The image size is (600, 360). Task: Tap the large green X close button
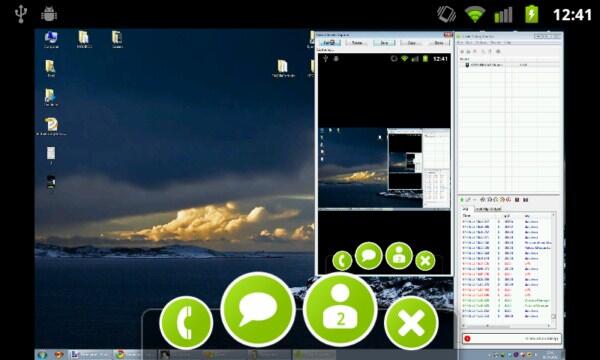(411, 323)
